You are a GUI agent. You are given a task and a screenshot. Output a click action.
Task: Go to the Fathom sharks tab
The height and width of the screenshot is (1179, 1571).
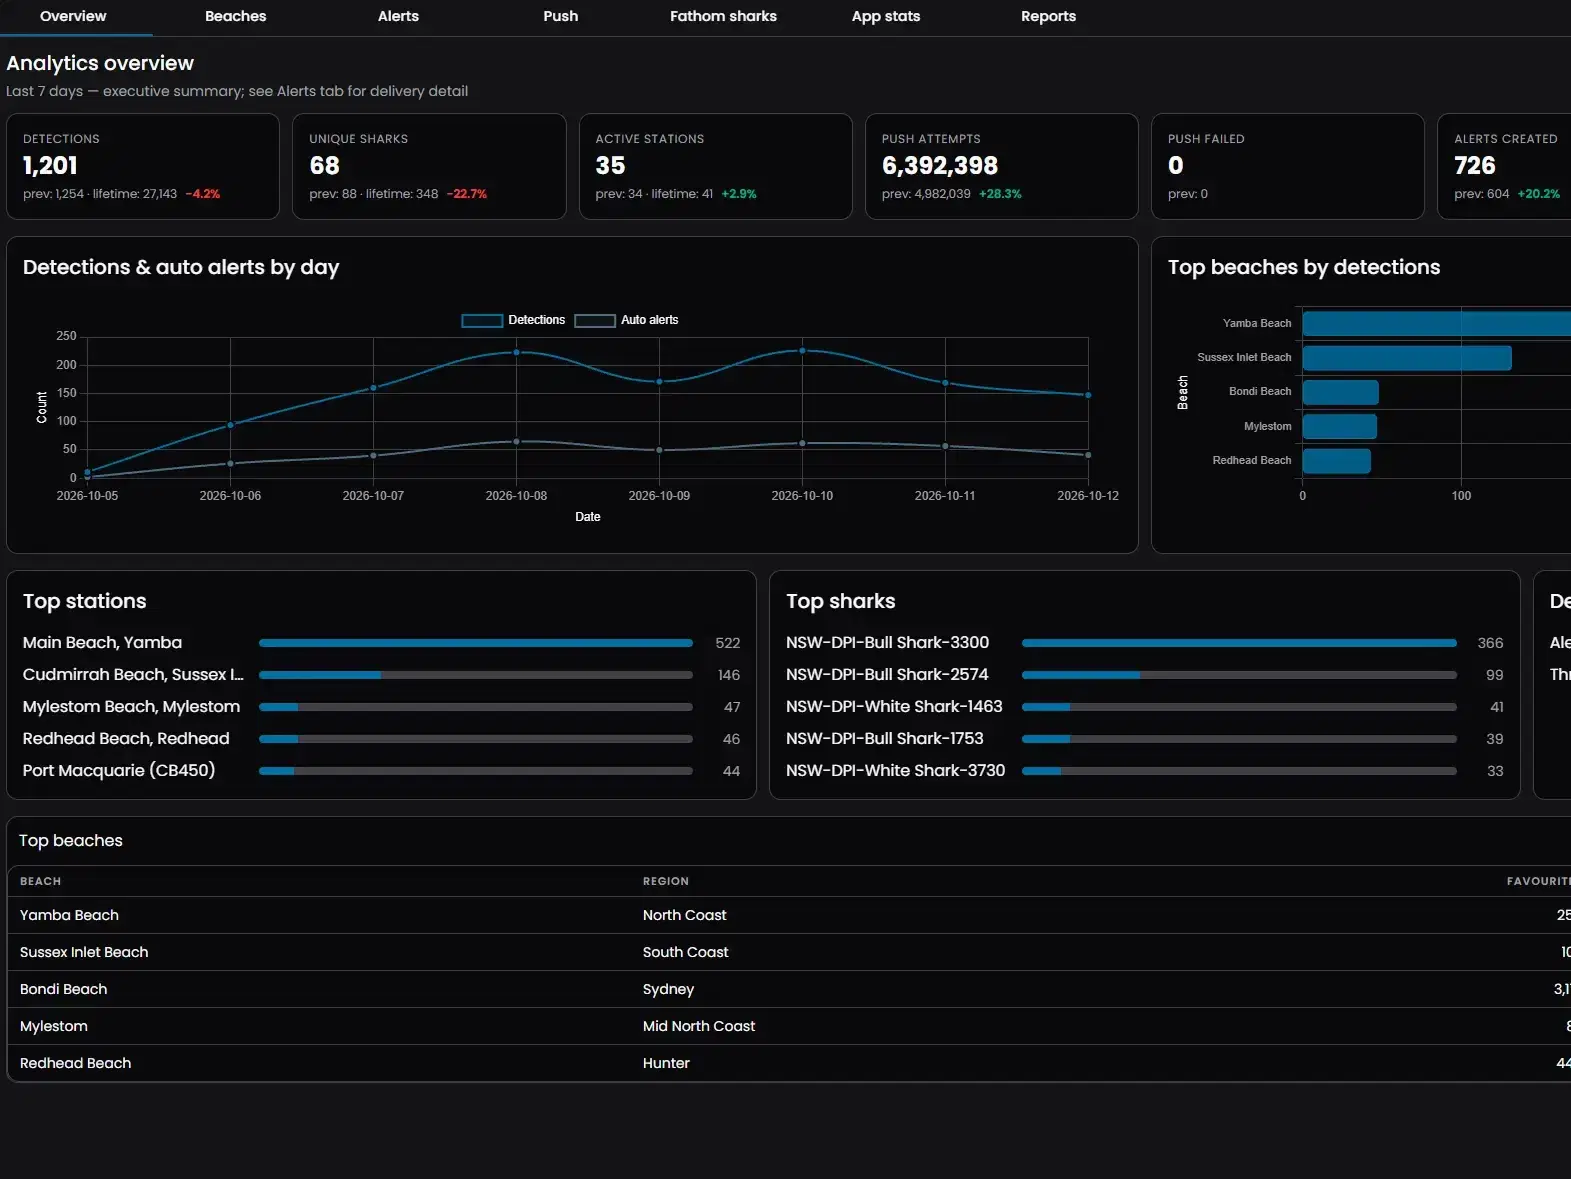723,16
